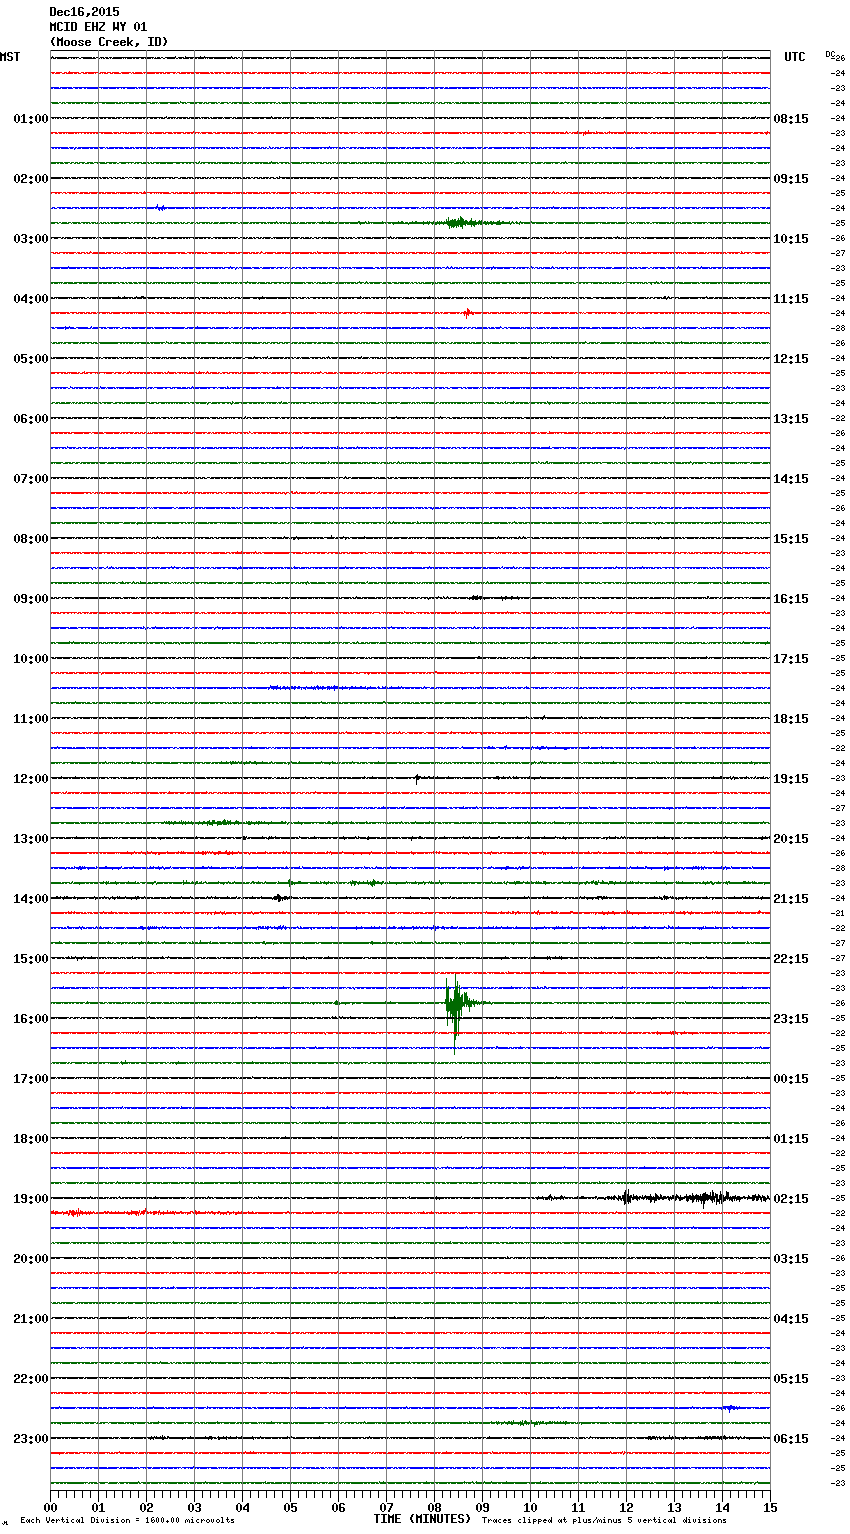Click the UTC label '23:15'

[x=791, y=1019]
